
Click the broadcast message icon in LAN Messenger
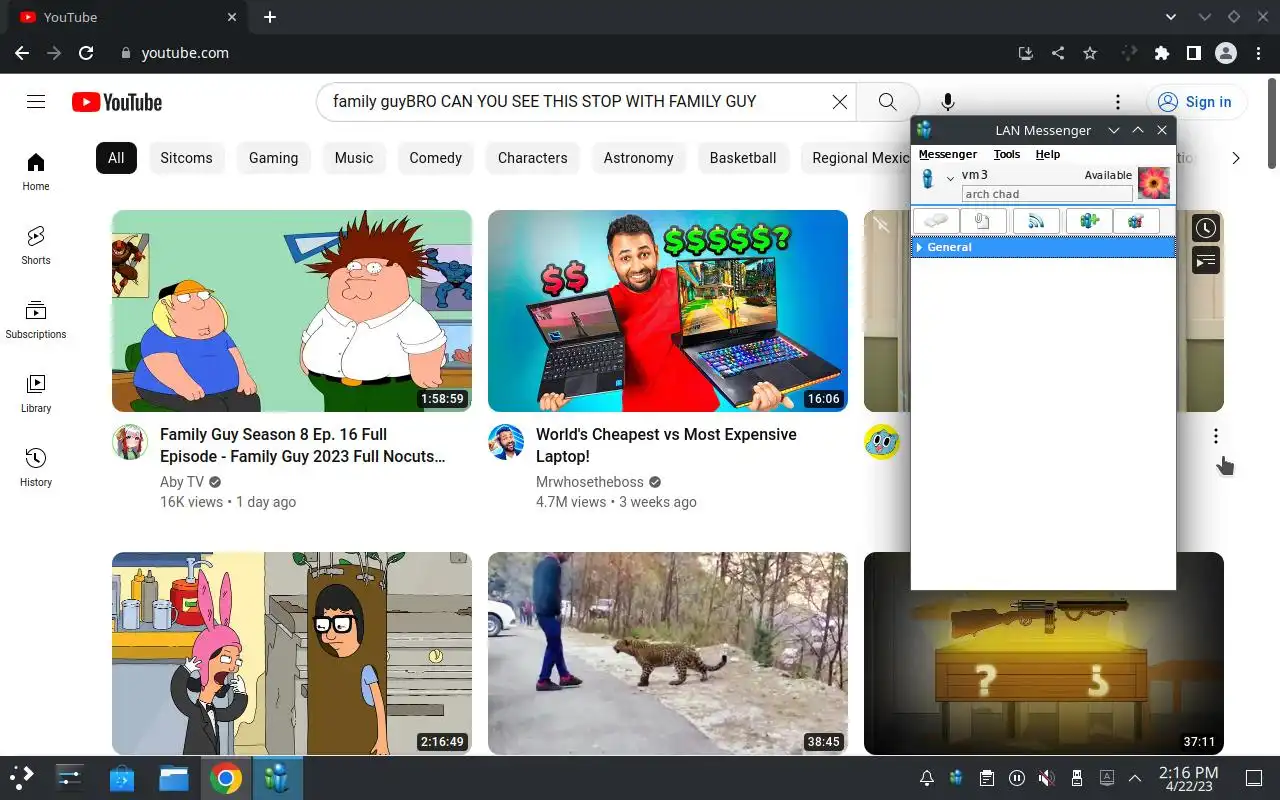click(x=1036, y=222)
